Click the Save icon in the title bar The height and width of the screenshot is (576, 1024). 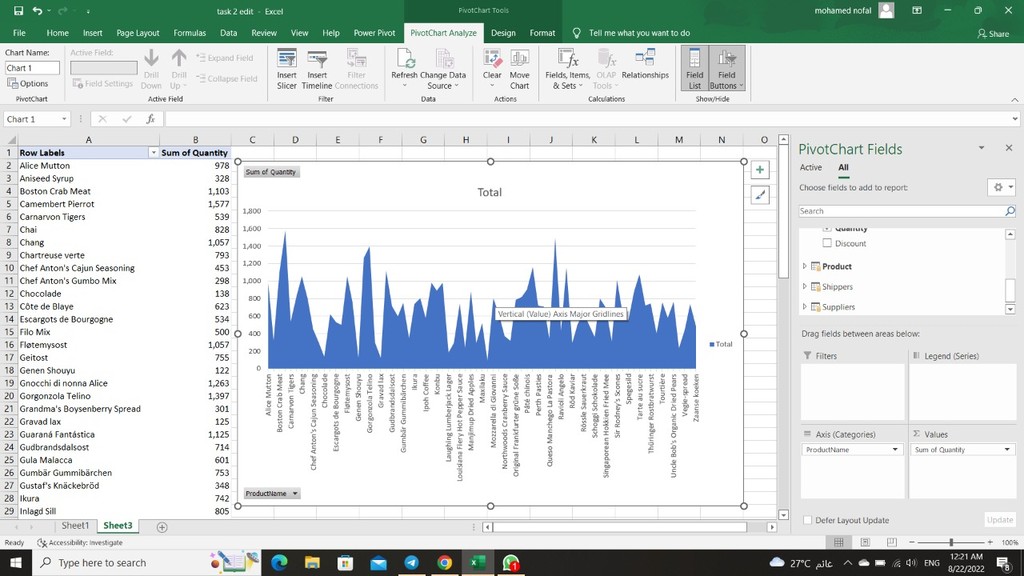(18, 10)
